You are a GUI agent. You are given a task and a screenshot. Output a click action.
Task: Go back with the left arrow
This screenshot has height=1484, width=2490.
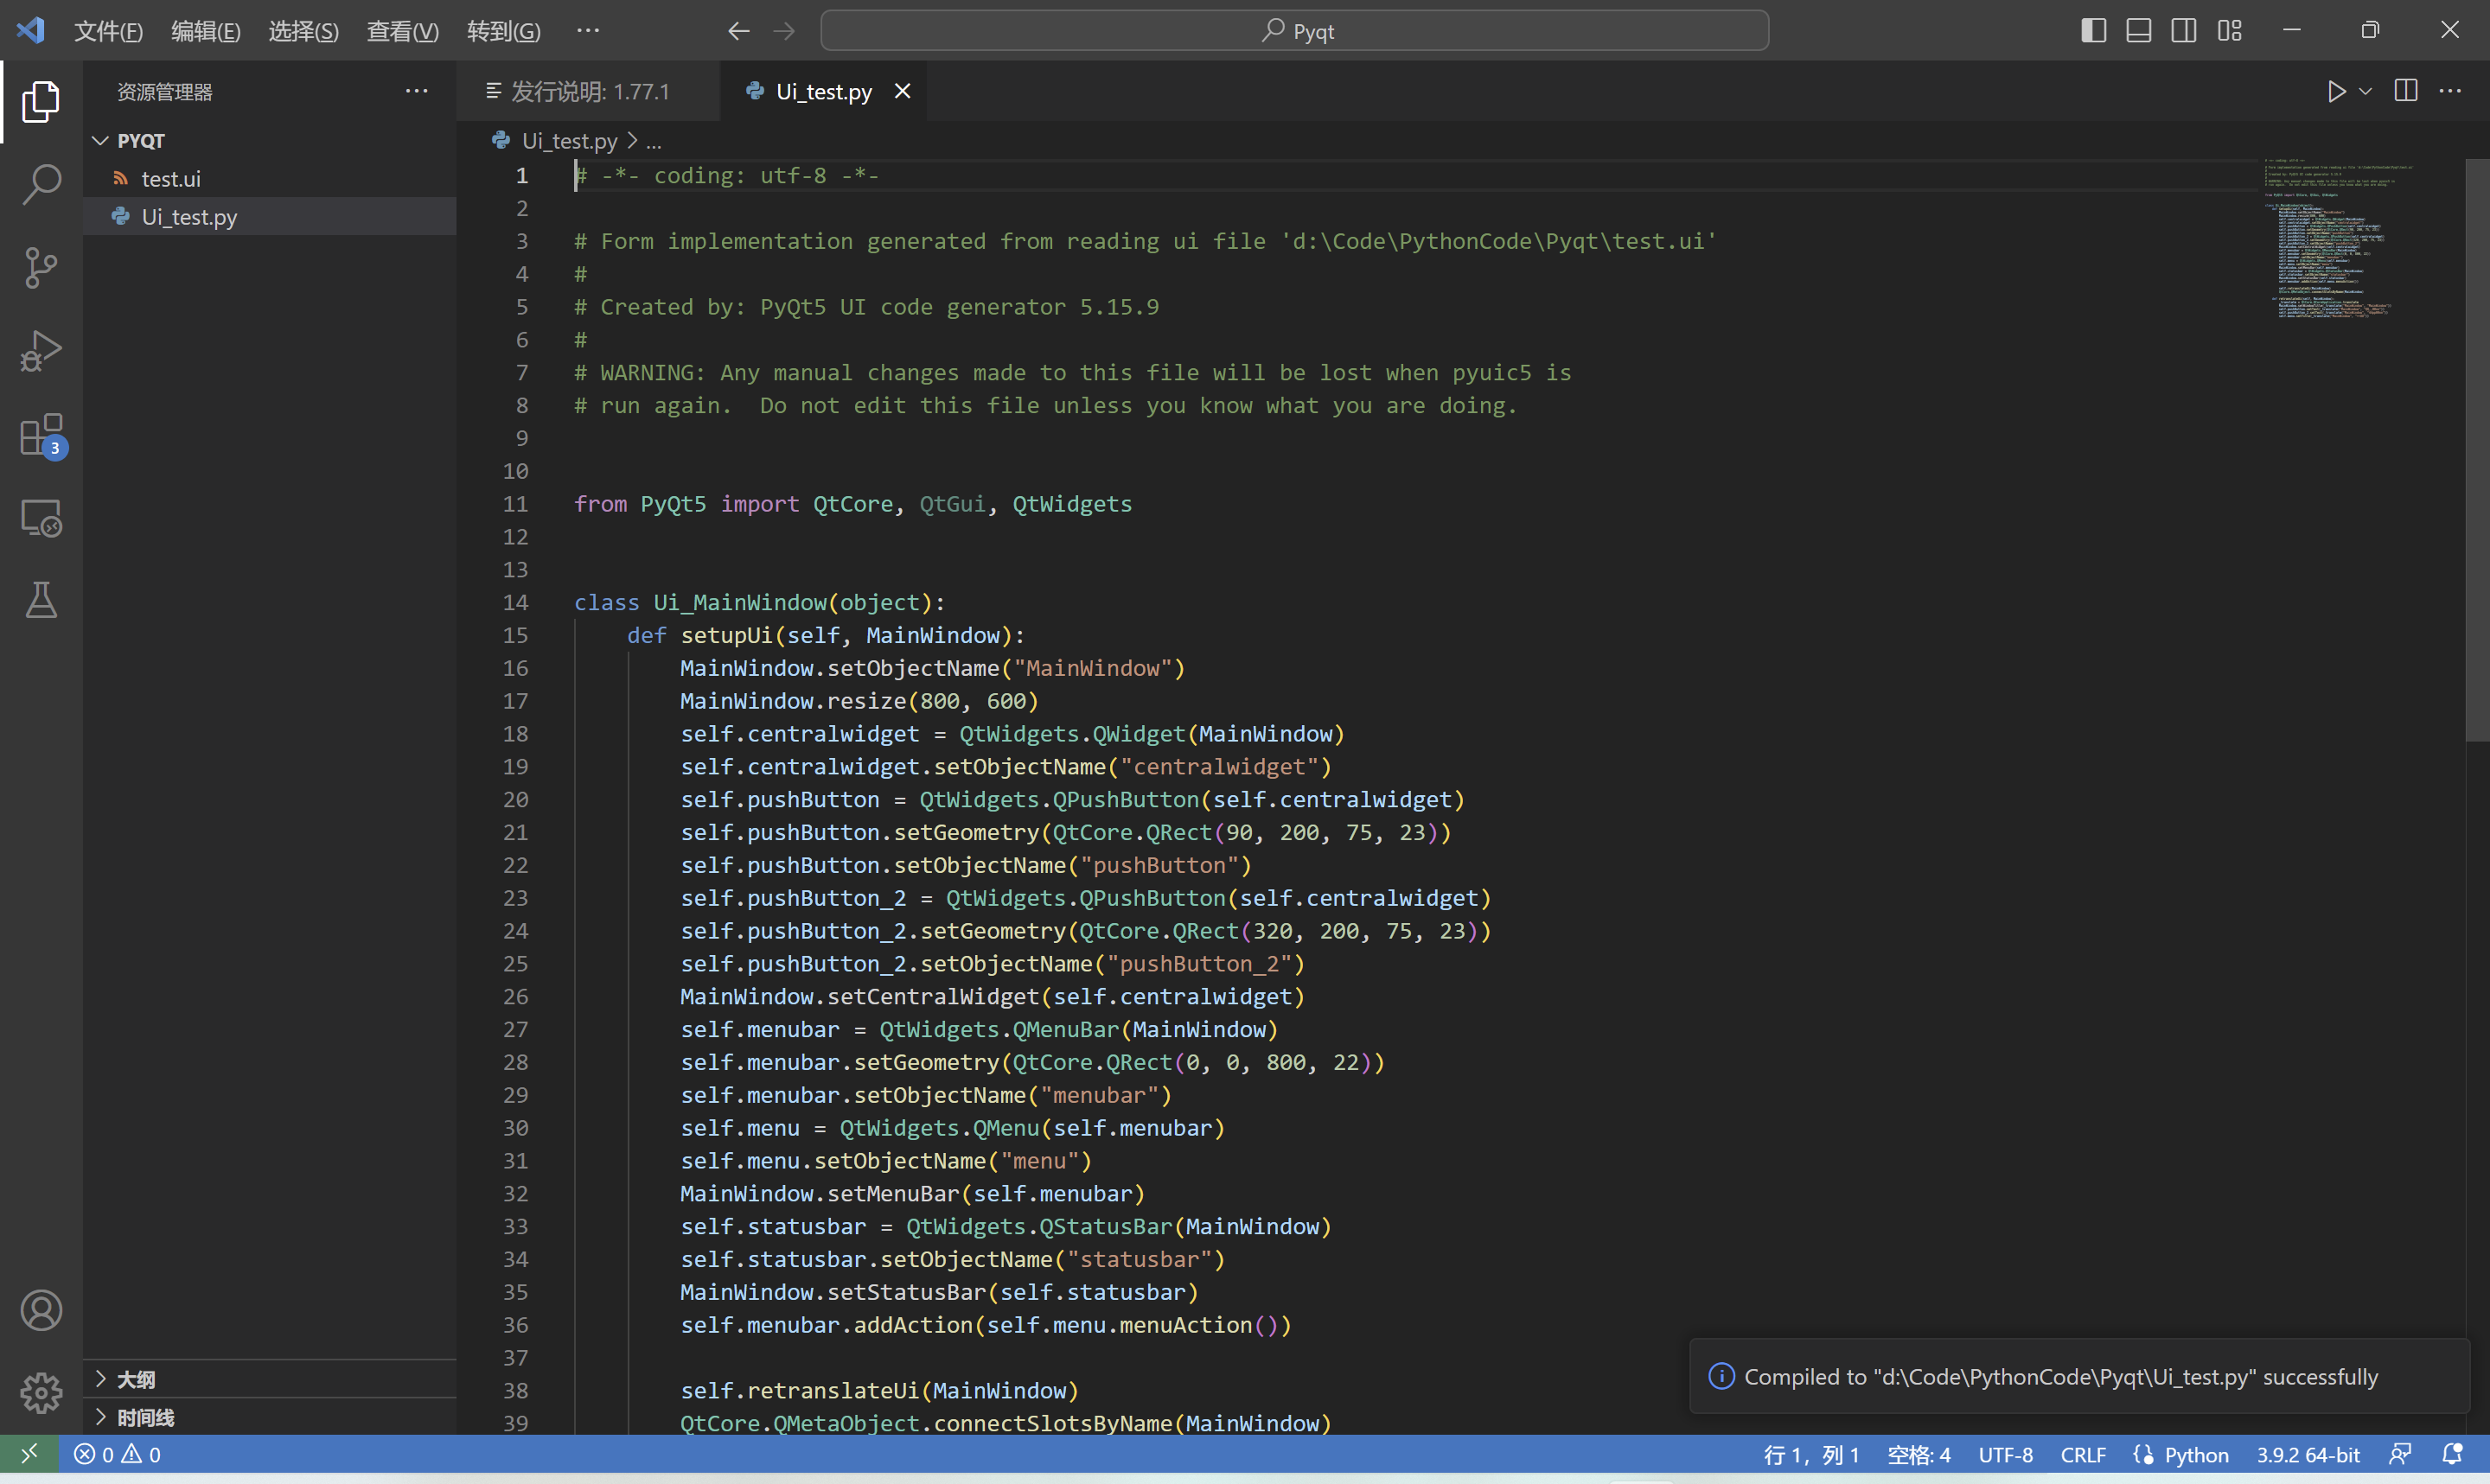pos(738,31)
